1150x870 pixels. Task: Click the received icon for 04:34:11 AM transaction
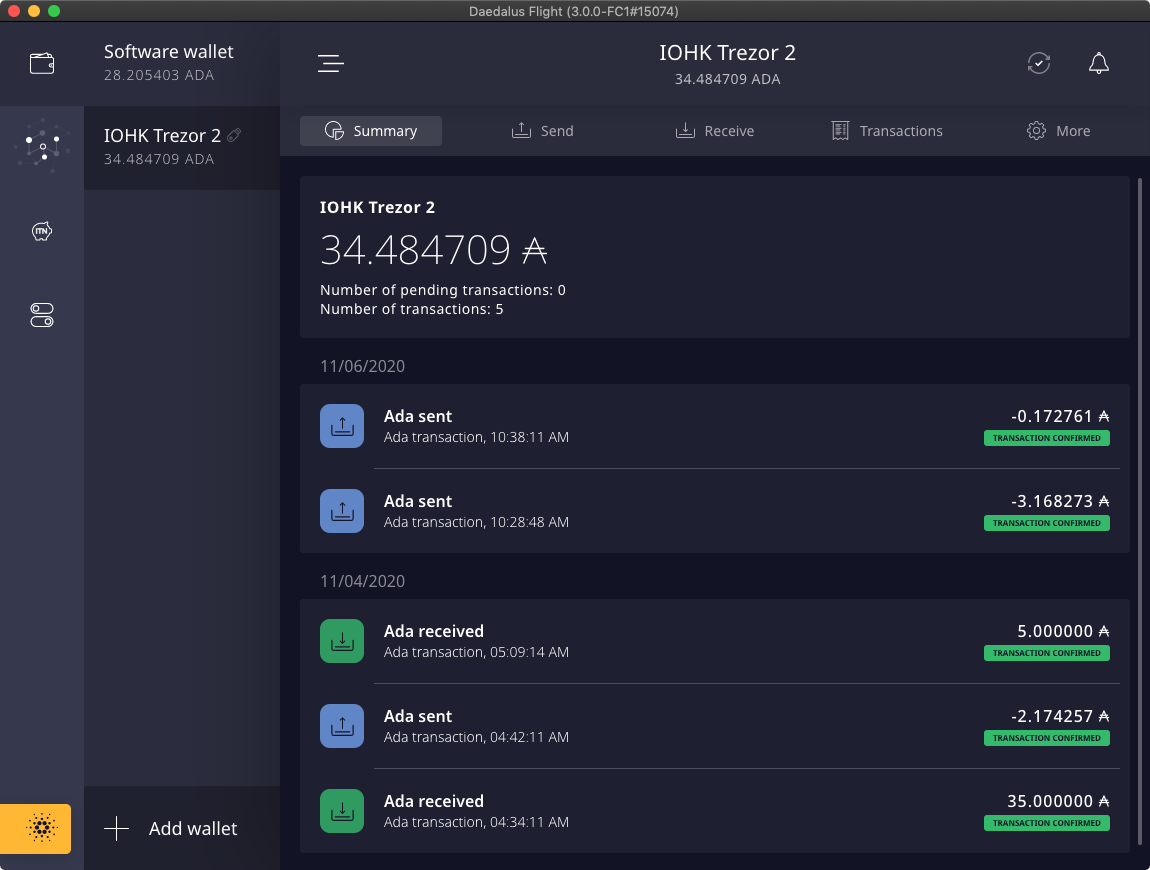pos(342,811)
